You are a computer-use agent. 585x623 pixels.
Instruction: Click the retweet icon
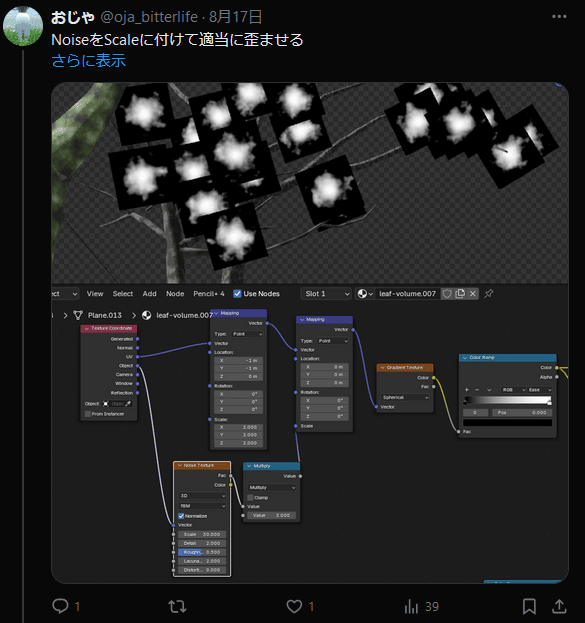tap(177, 606)
